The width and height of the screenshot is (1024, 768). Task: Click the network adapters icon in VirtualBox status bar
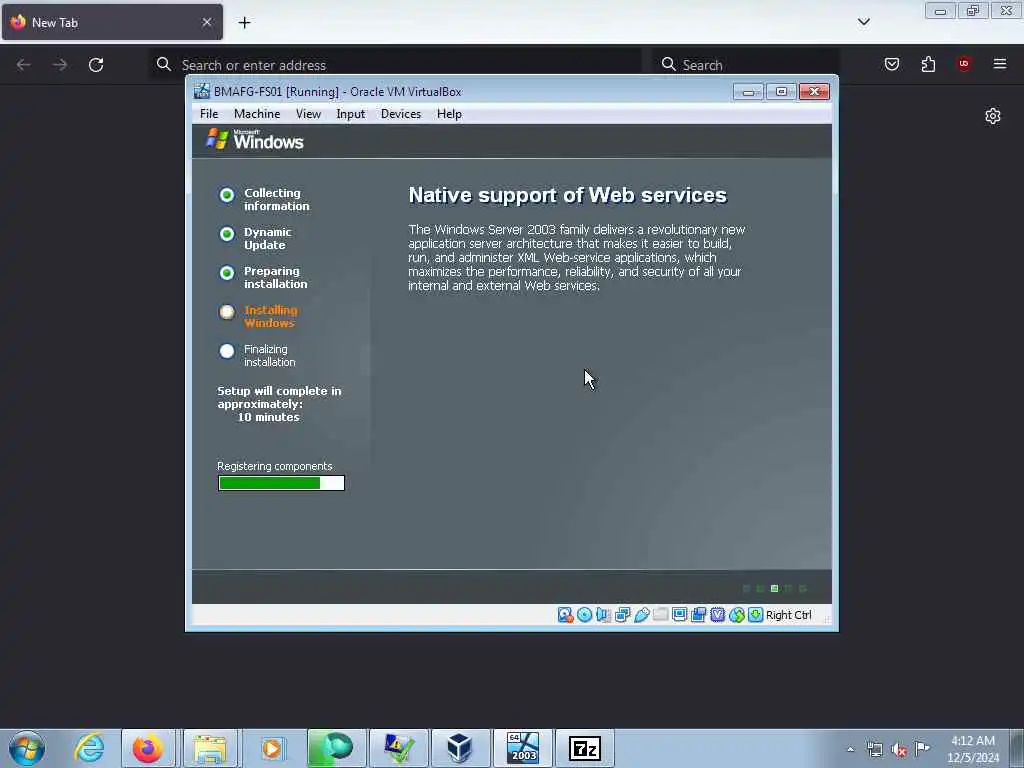[622, 615]
